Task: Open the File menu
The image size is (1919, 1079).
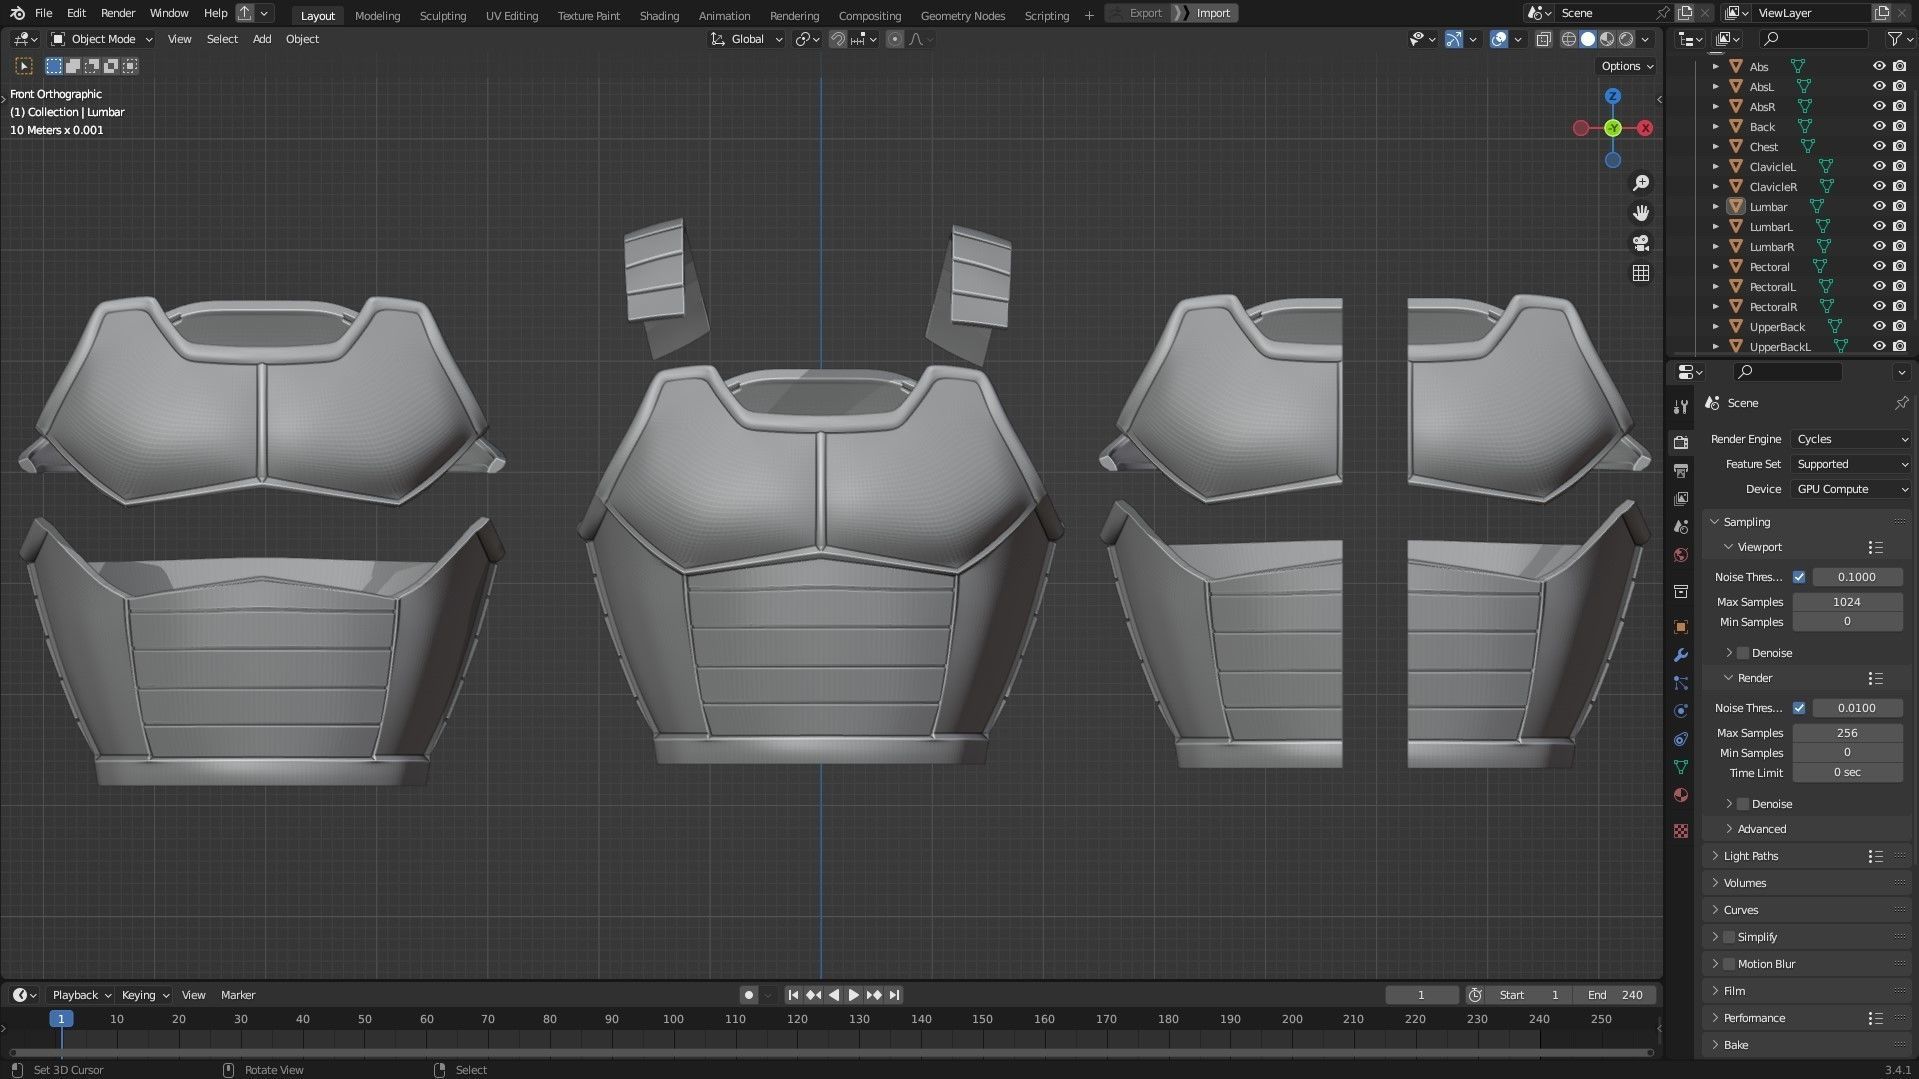Action: (x=43, y=13)
